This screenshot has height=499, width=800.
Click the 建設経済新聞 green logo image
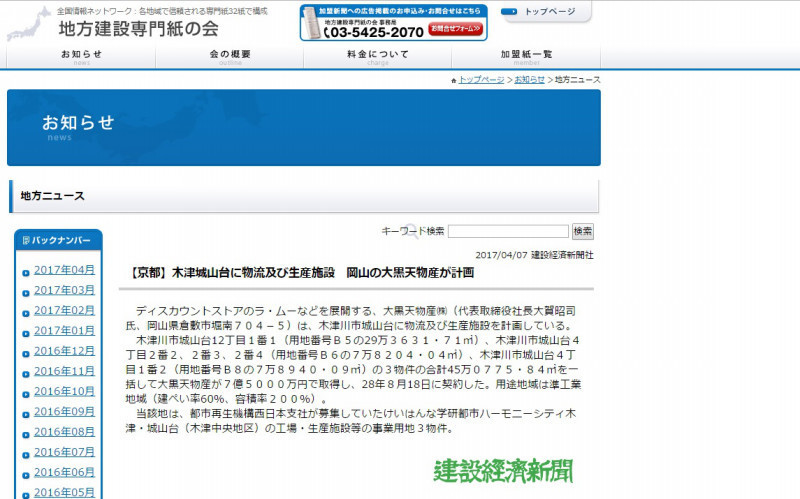(503, 470)
